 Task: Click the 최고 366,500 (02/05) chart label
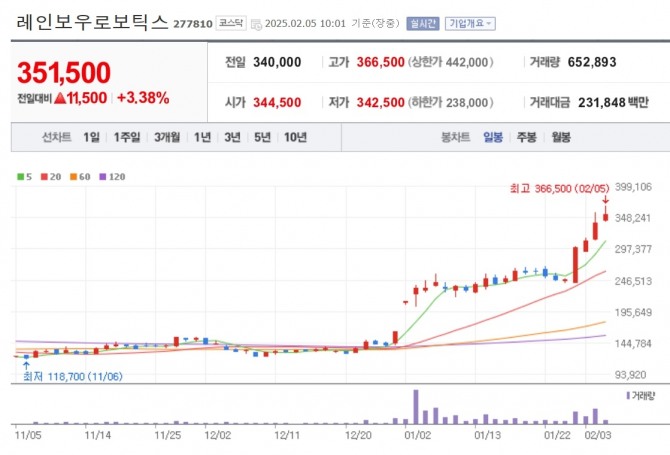tap(559, 188)
